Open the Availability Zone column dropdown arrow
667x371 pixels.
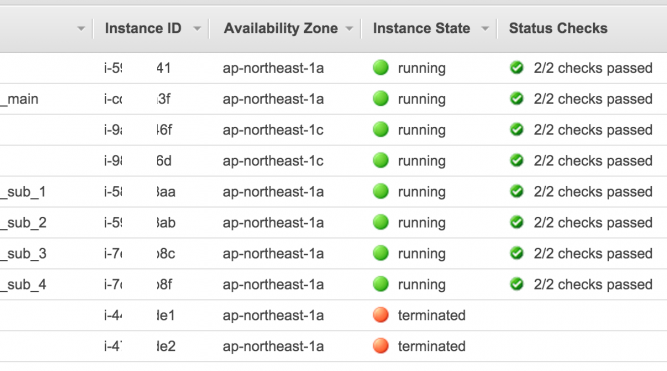(x=349, y=29)
